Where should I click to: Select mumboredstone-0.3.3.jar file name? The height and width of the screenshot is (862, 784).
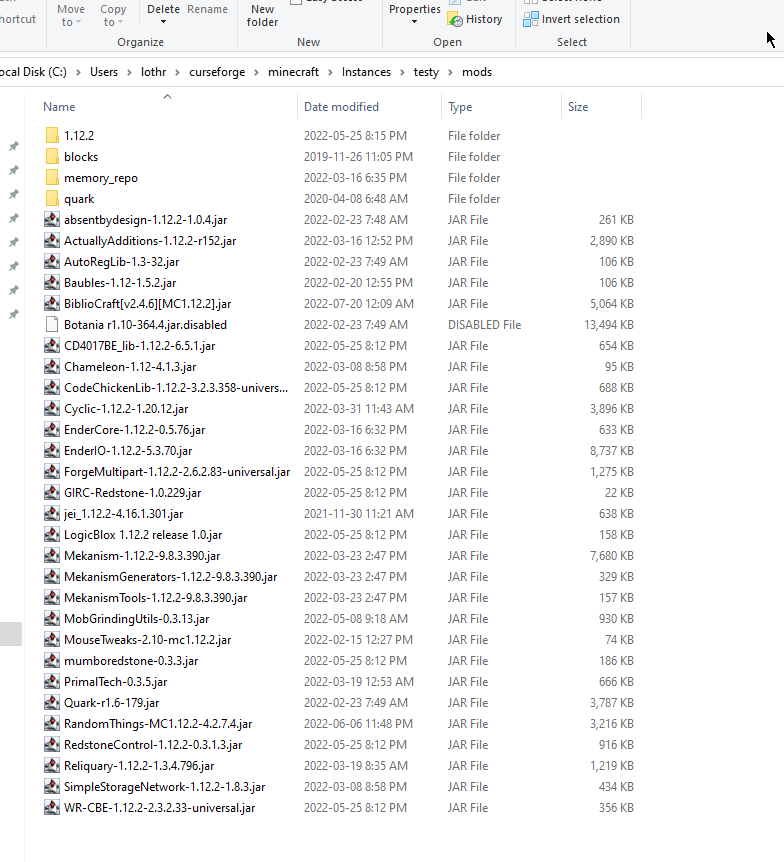pyautogui.click(x=131, y=660)
